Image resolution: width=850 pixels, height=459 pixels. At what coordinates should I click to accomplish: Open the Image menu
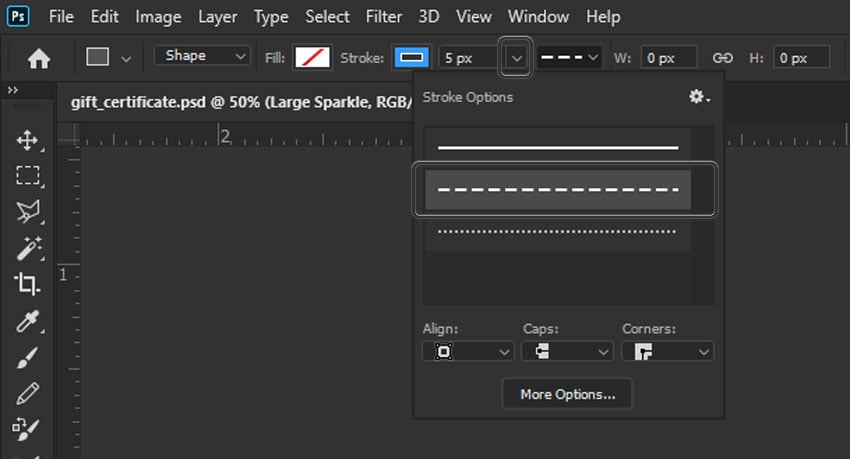tap(158, 17)
